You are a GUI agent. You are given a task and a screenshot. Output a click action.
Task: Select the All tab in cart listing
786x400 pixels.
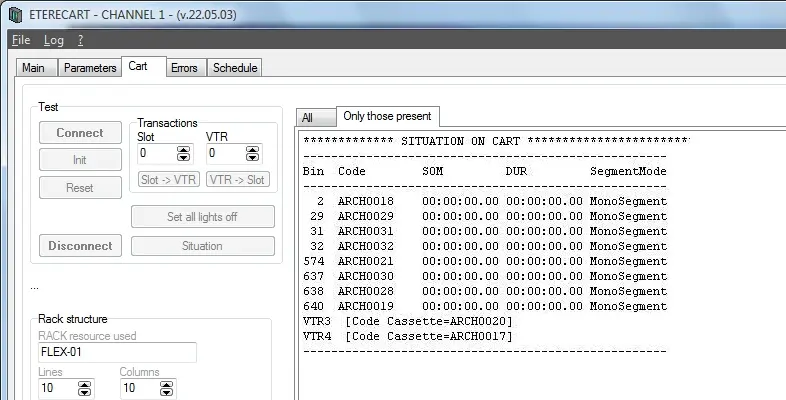click(307, 118)
